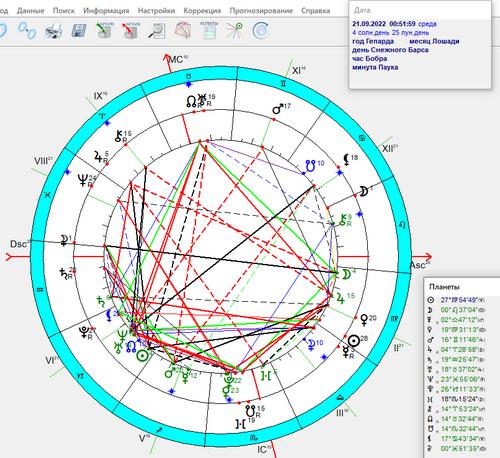Click the date line 21.09.2022 00:51:59 среда
Image resolution: width=500 pixels, height=458 pixels.
(x=394, y=24)
